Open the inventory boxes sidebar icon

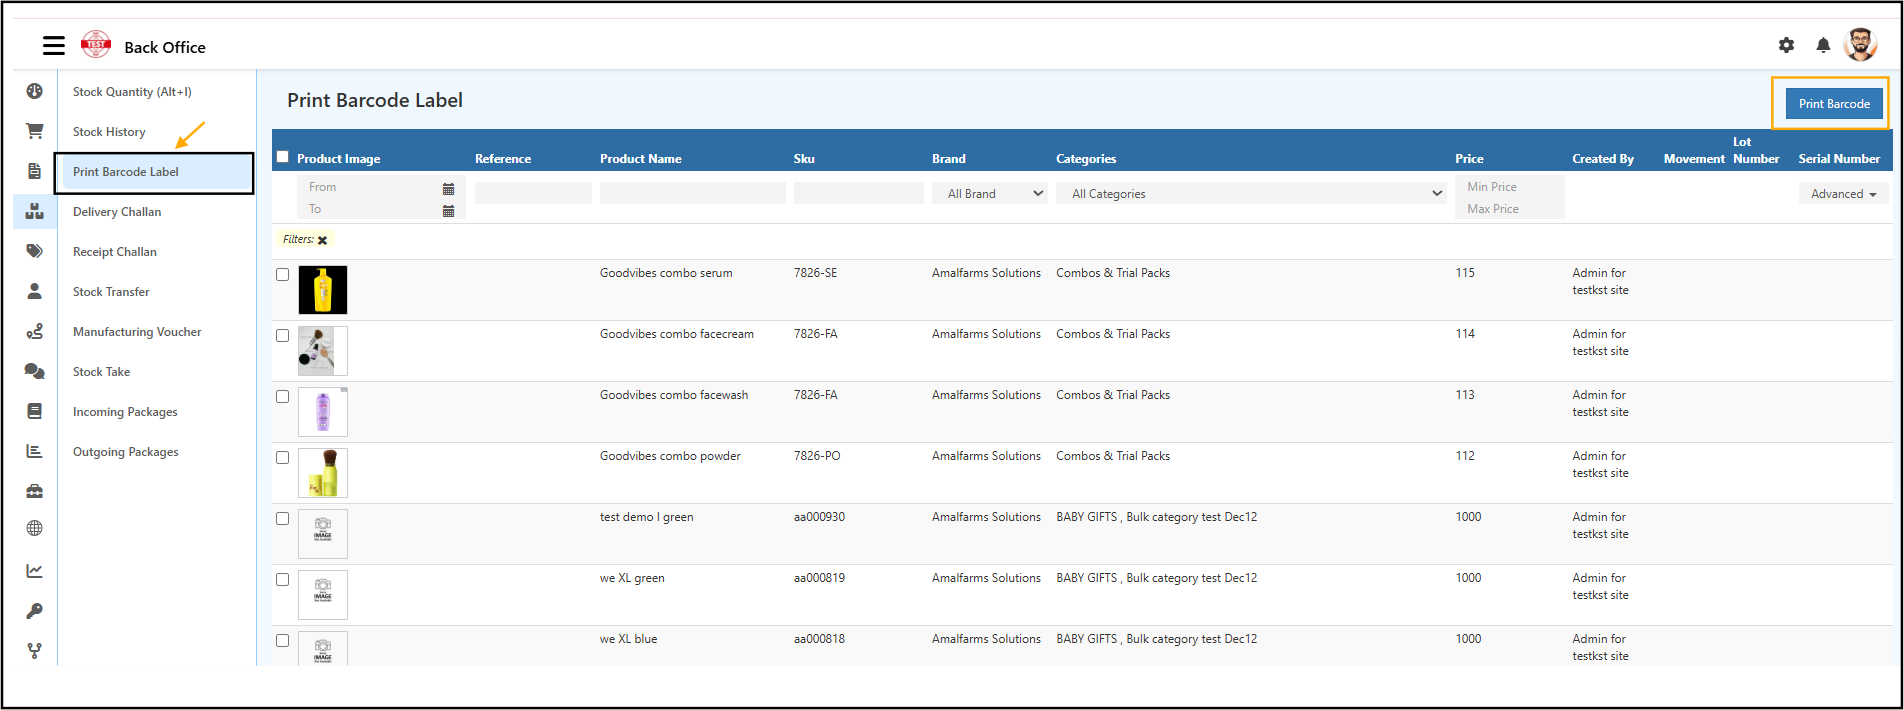click(35, 211)
